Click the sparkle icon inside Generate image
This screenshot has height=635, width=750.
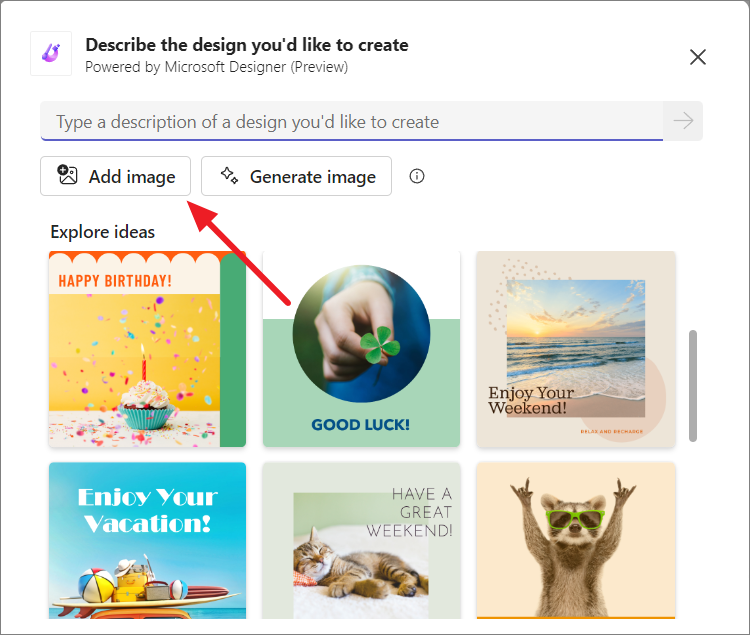pyautogui.click(x=229, y=175)
